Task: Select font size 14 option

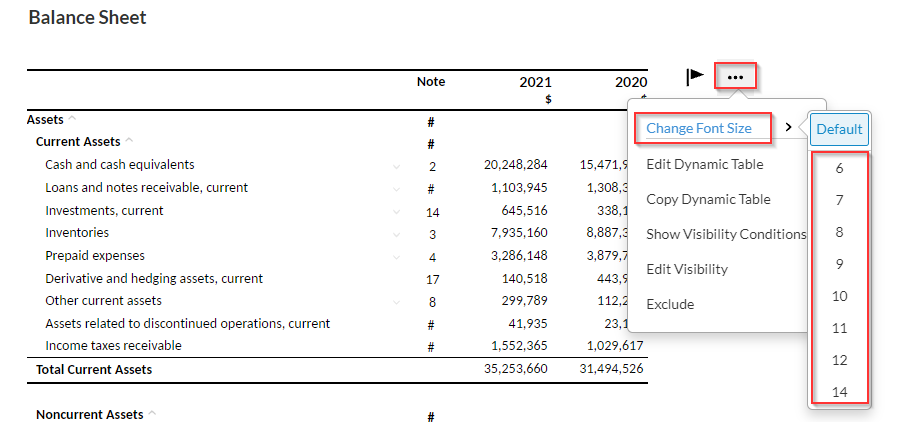Action: (x=839, y=392)
